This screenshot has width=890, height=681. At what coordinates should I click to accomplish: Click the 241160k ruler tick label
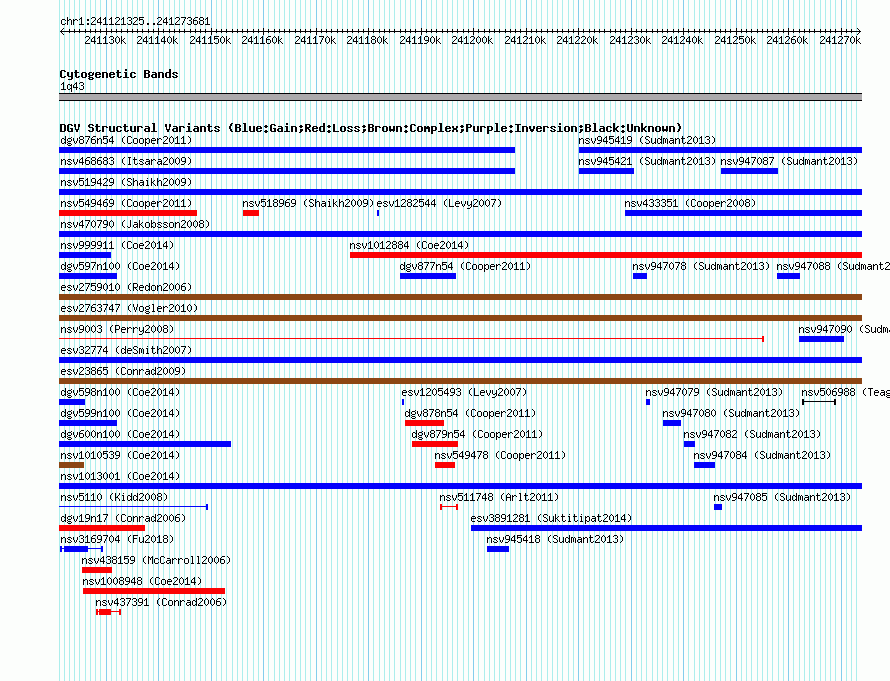pyautogui.click(x=262, y=40)
